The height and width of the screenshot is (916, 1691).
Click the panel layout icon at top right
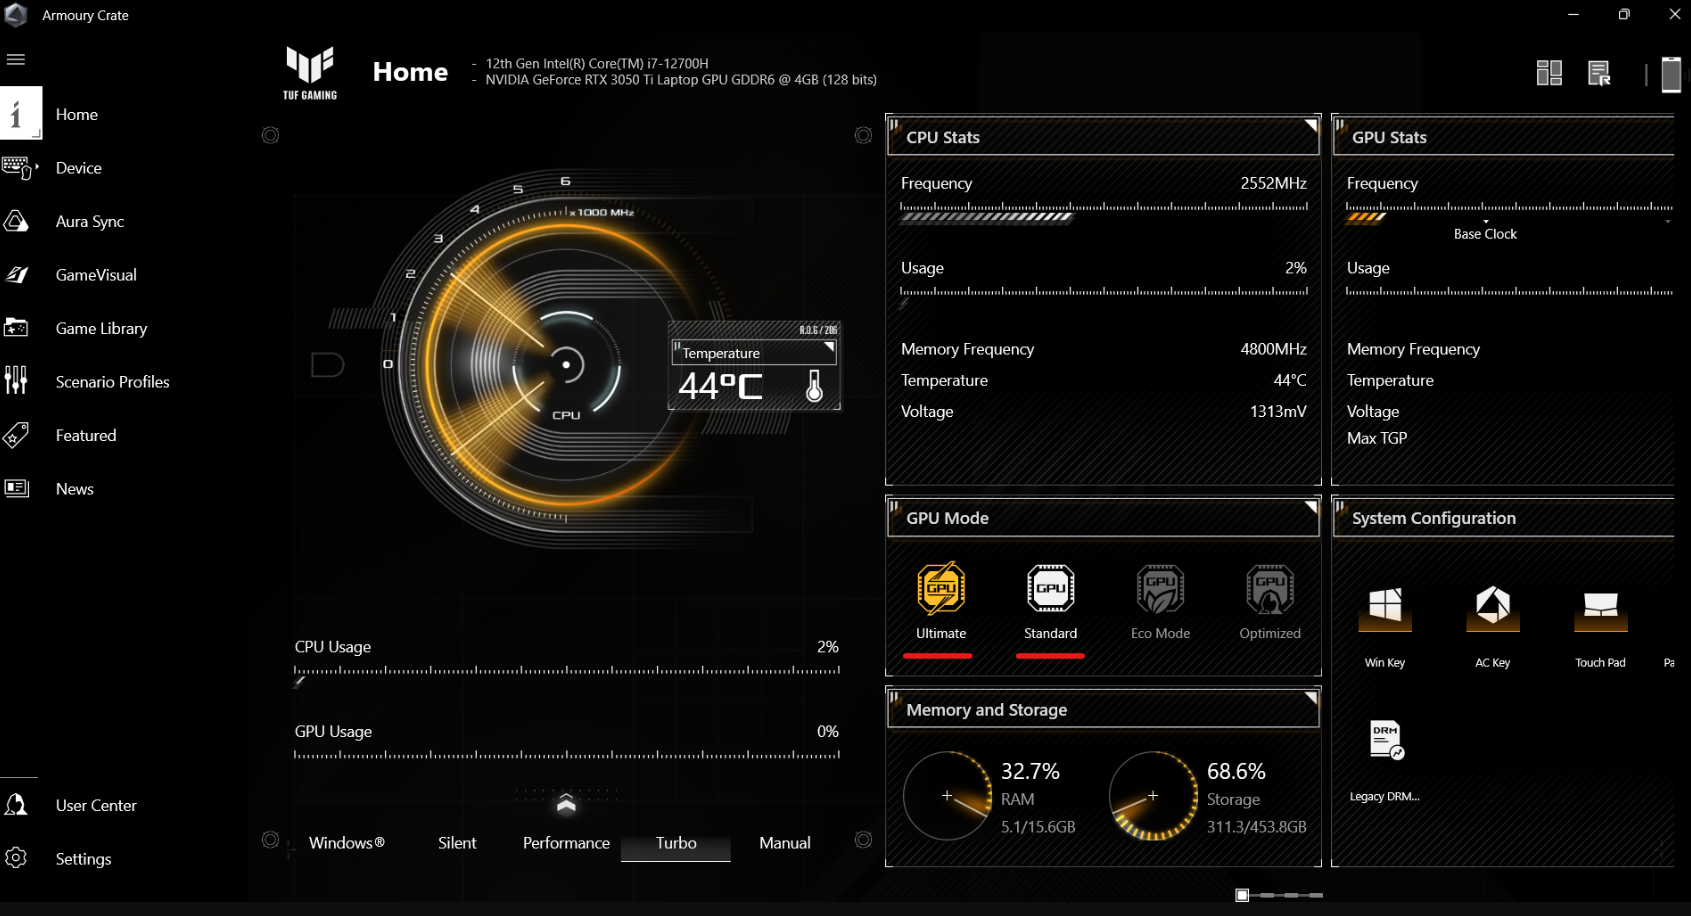tap(1549, 73)
